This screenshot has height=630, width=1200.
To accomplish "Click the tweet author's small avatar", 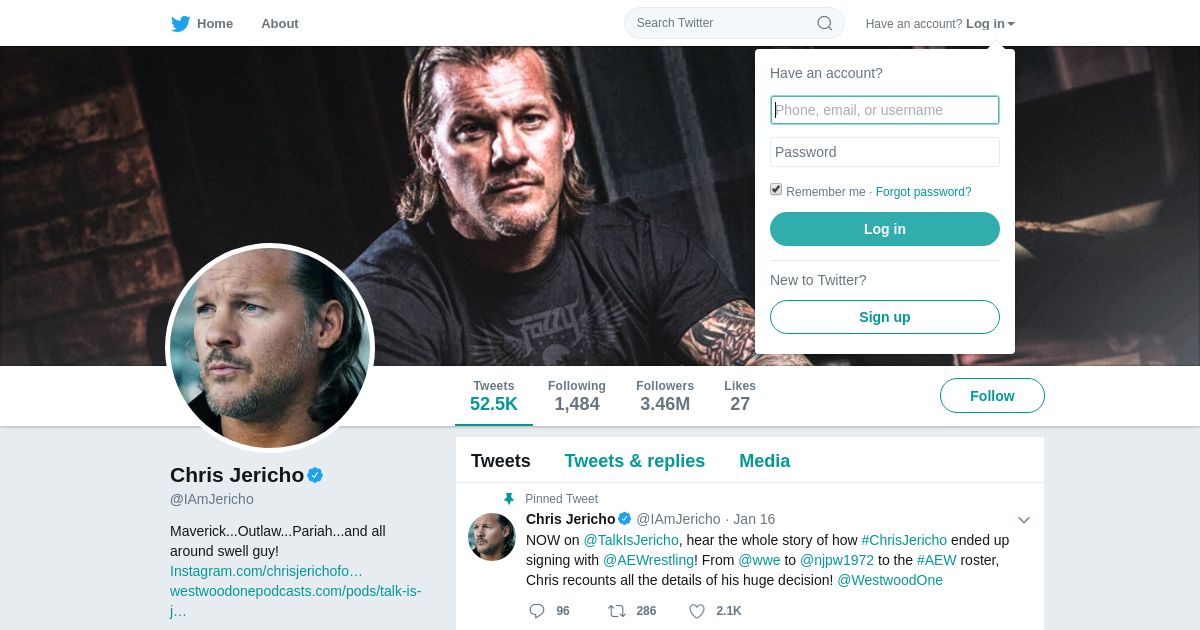I will point(492,537).
